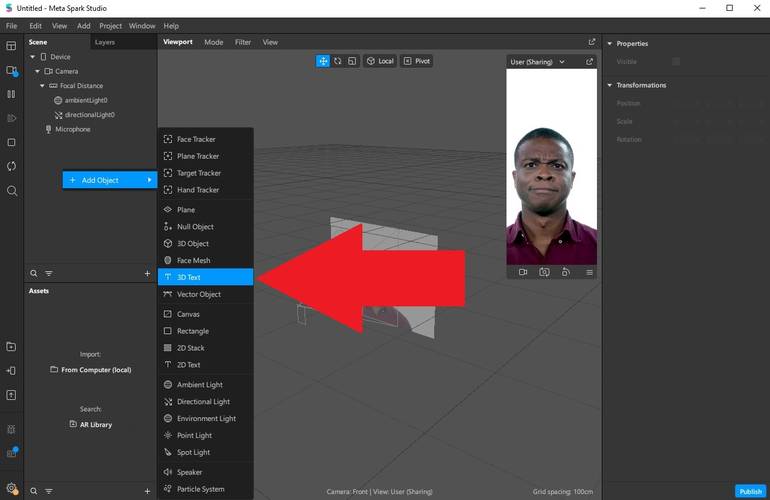This screenshot has height=500, width=770.
Task: Click the pause icon in left sidebar
Action: (11, 94)
